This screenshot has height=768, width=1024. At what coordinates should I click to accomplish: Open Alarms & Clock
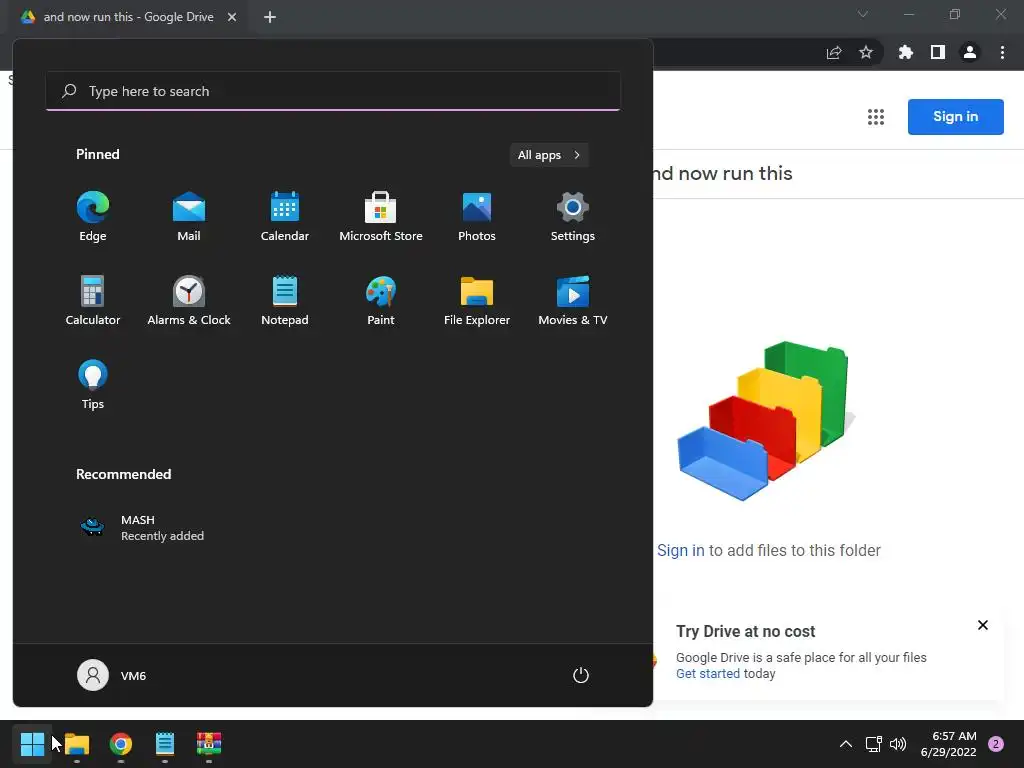[x=189, y=301]
